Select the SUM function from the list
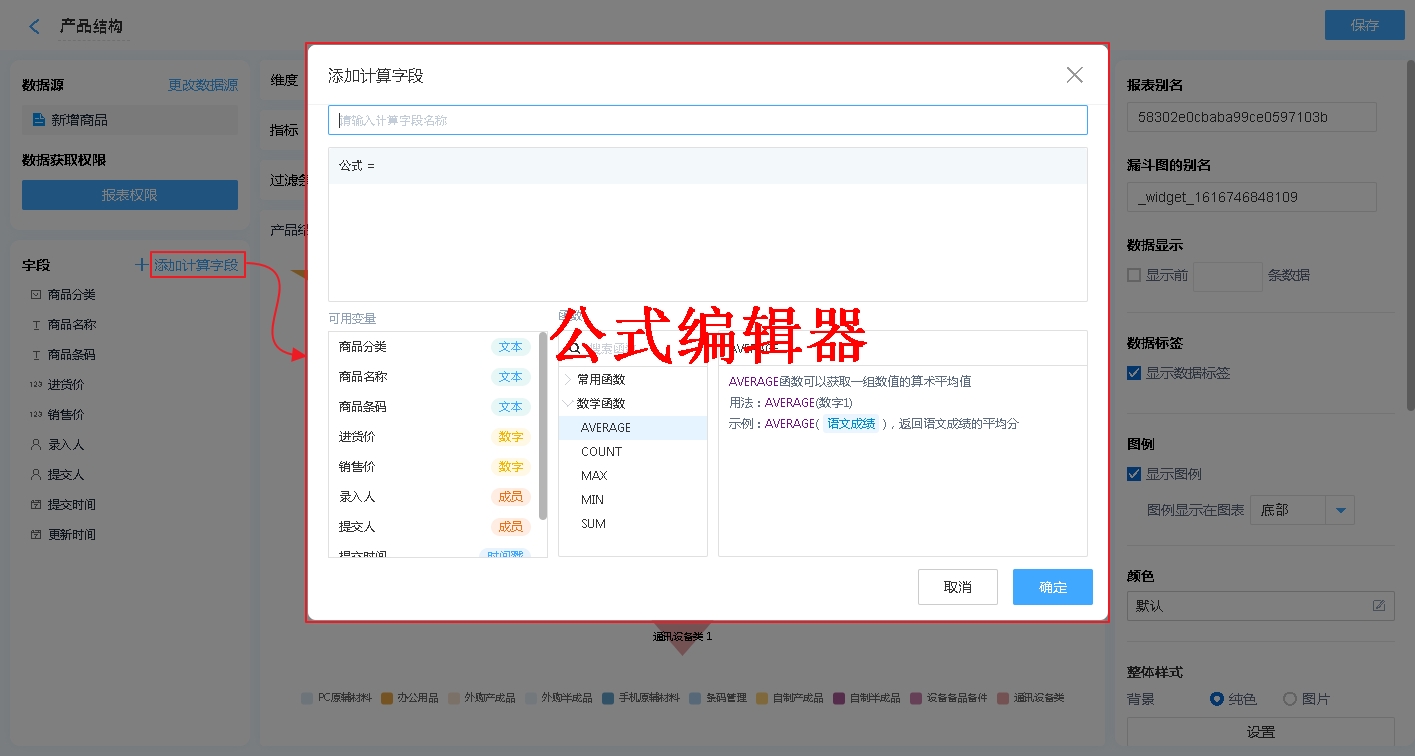Viewport: 1415px width, 756px height. (593, 524)
